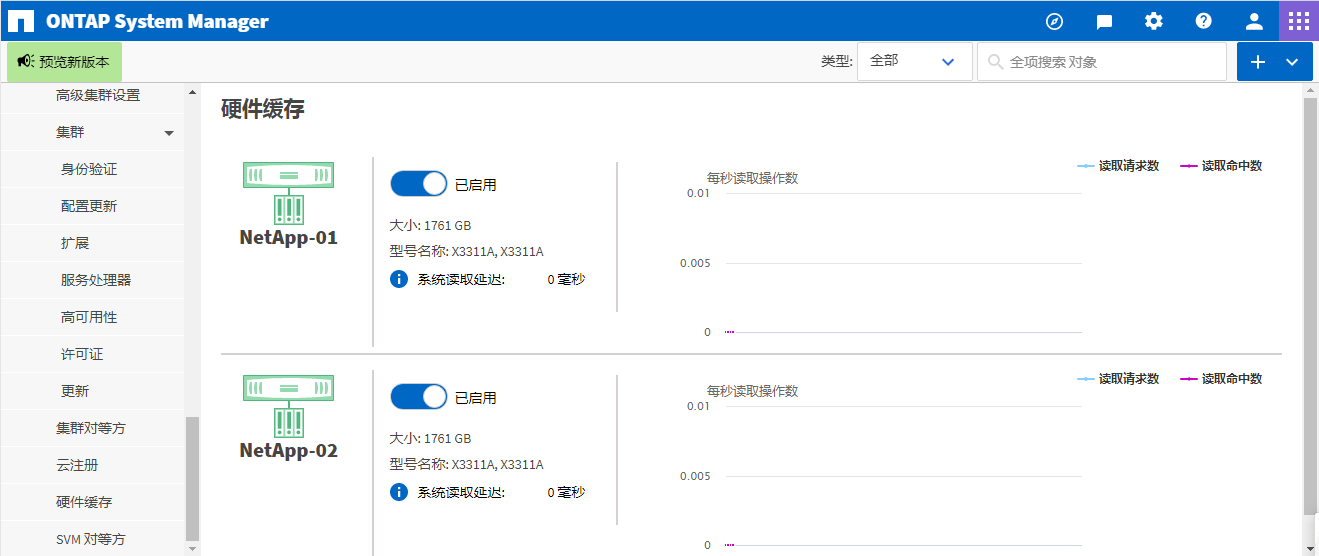
Task: Click the help question mark icon
Action: click(x=1204, y=21)
